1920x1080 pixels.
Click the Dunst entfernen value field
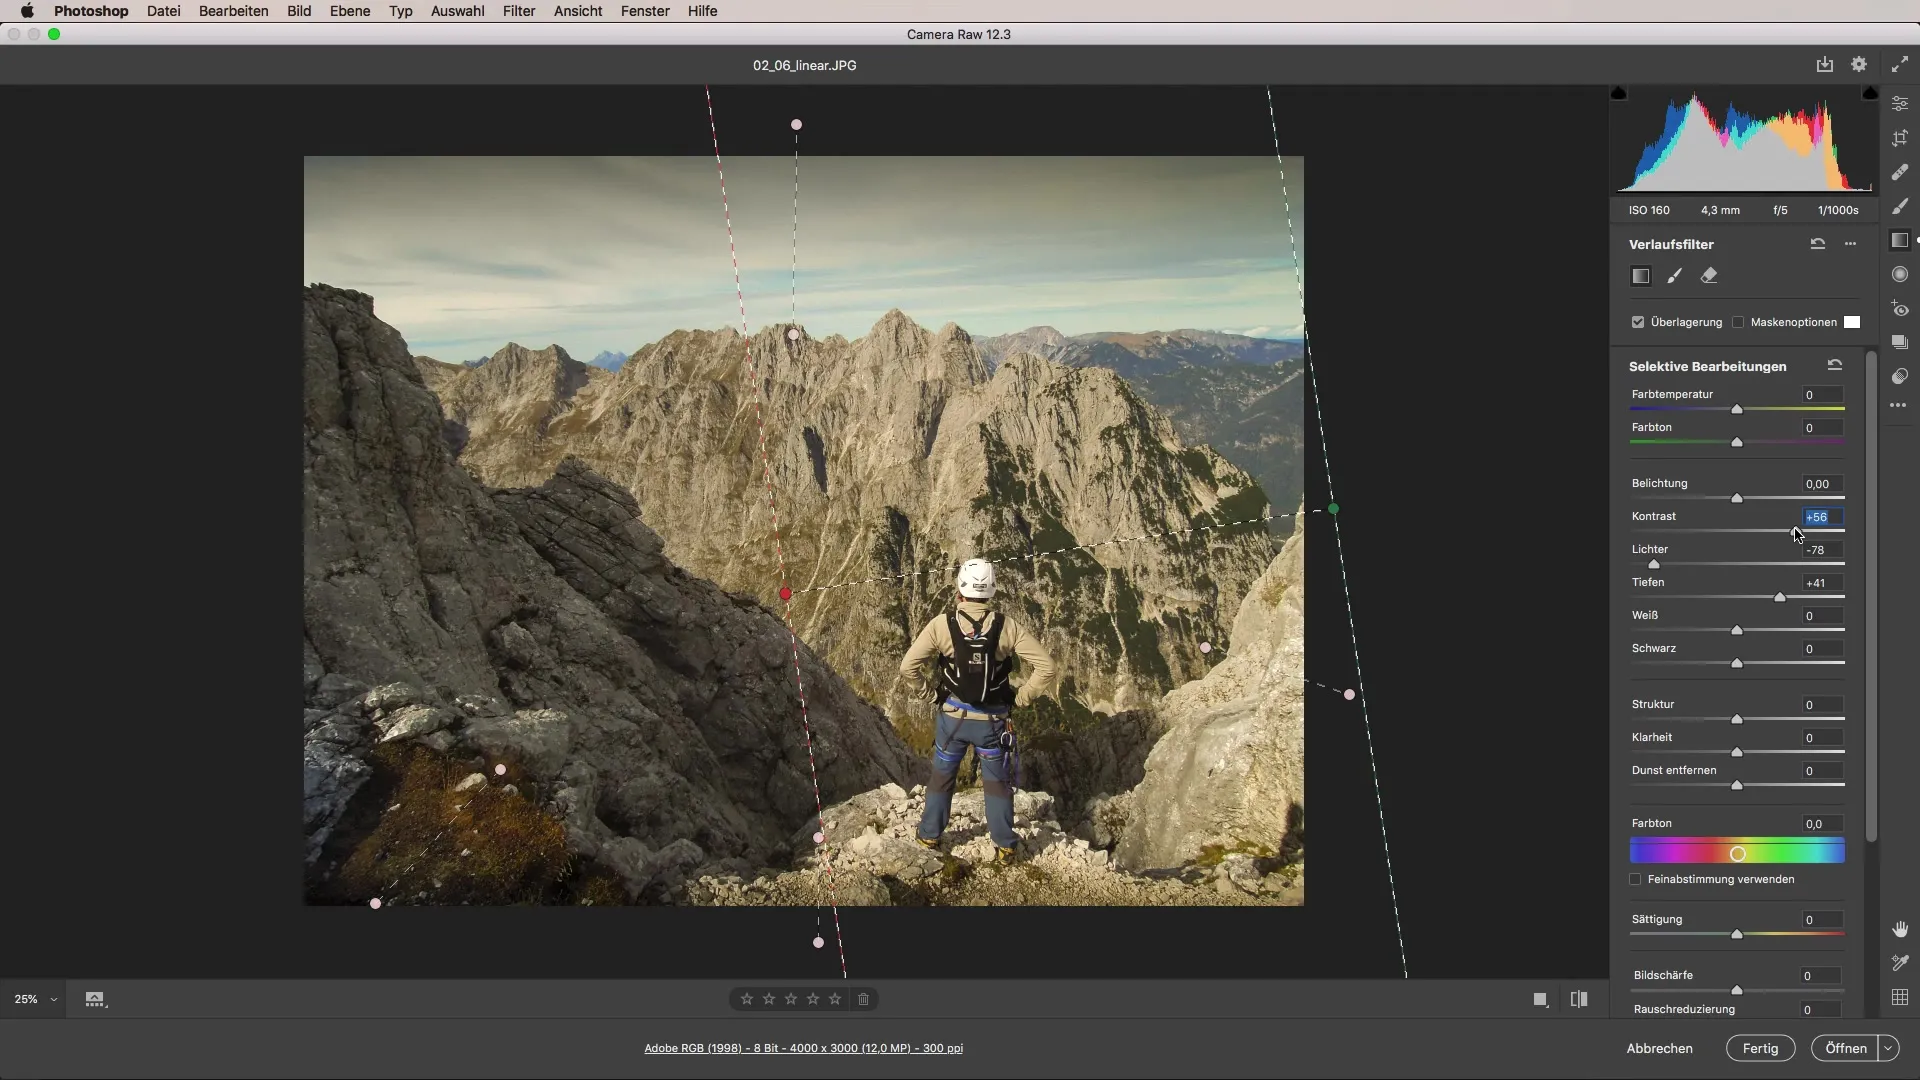(1822, 771)
